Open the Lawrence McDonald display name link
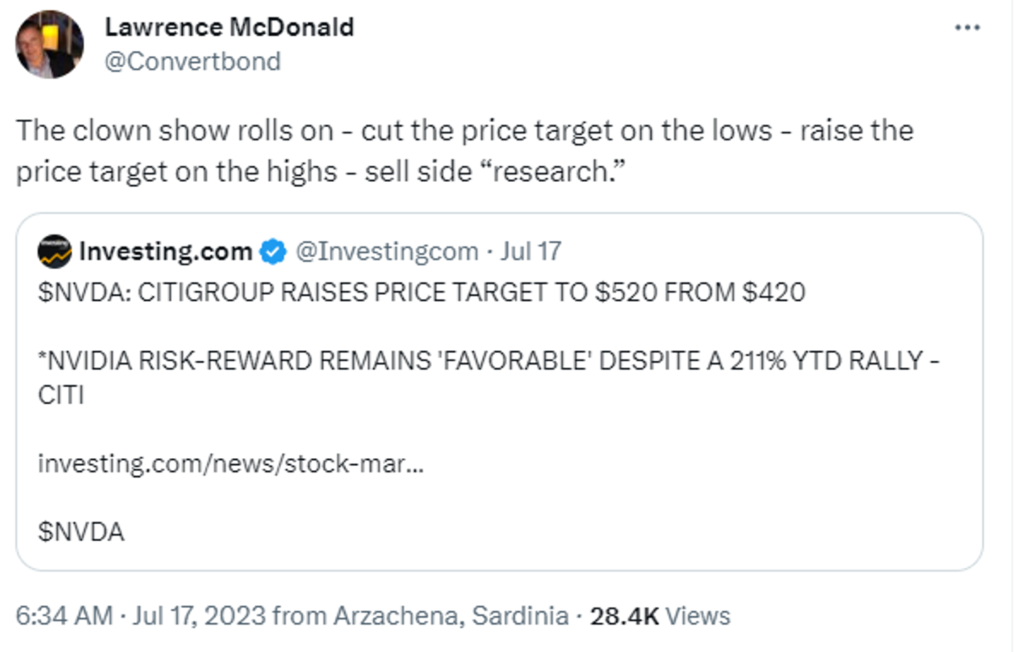The height and width of the screenshot is (652, 1024). (x=229, y=27)
